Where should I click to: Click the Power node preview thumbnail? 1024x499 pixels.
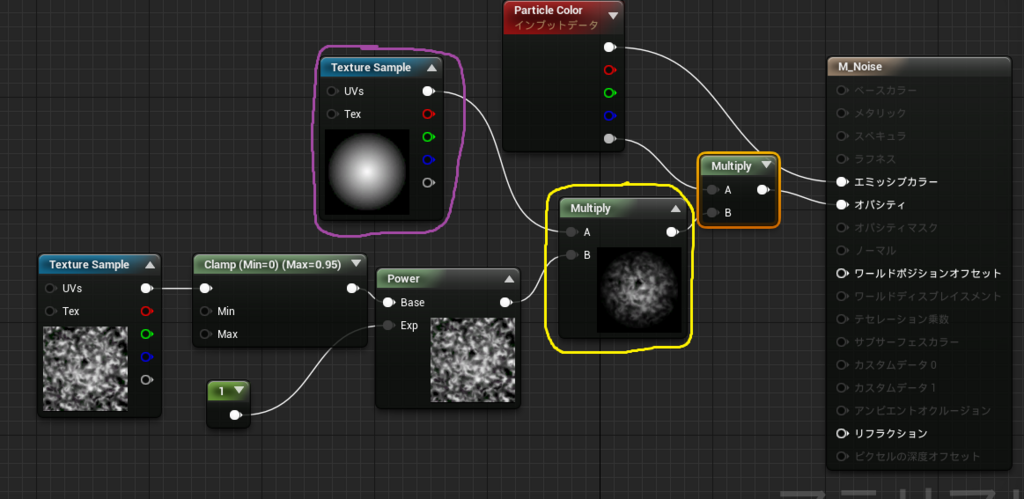[x=473, y=360]
